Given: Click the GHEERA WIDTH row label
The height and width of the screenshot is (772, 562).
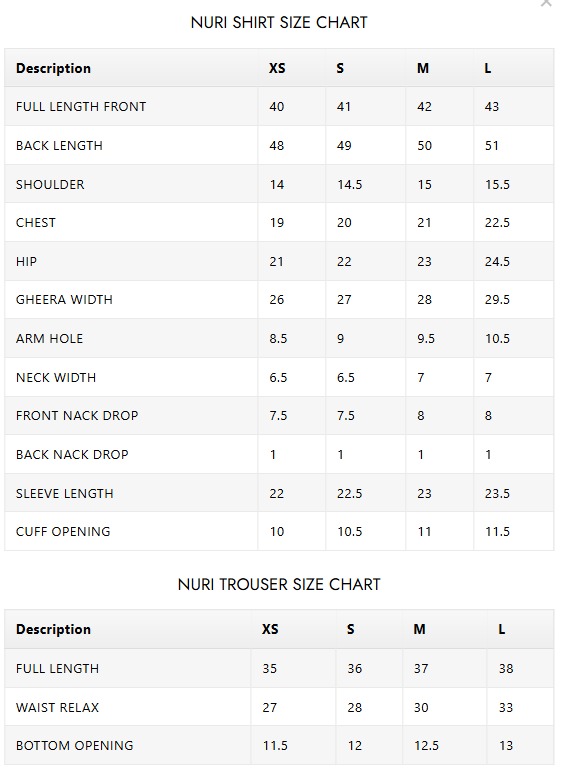Looking at the screenshot, I should pyautogui.click(x=64, y=300).
